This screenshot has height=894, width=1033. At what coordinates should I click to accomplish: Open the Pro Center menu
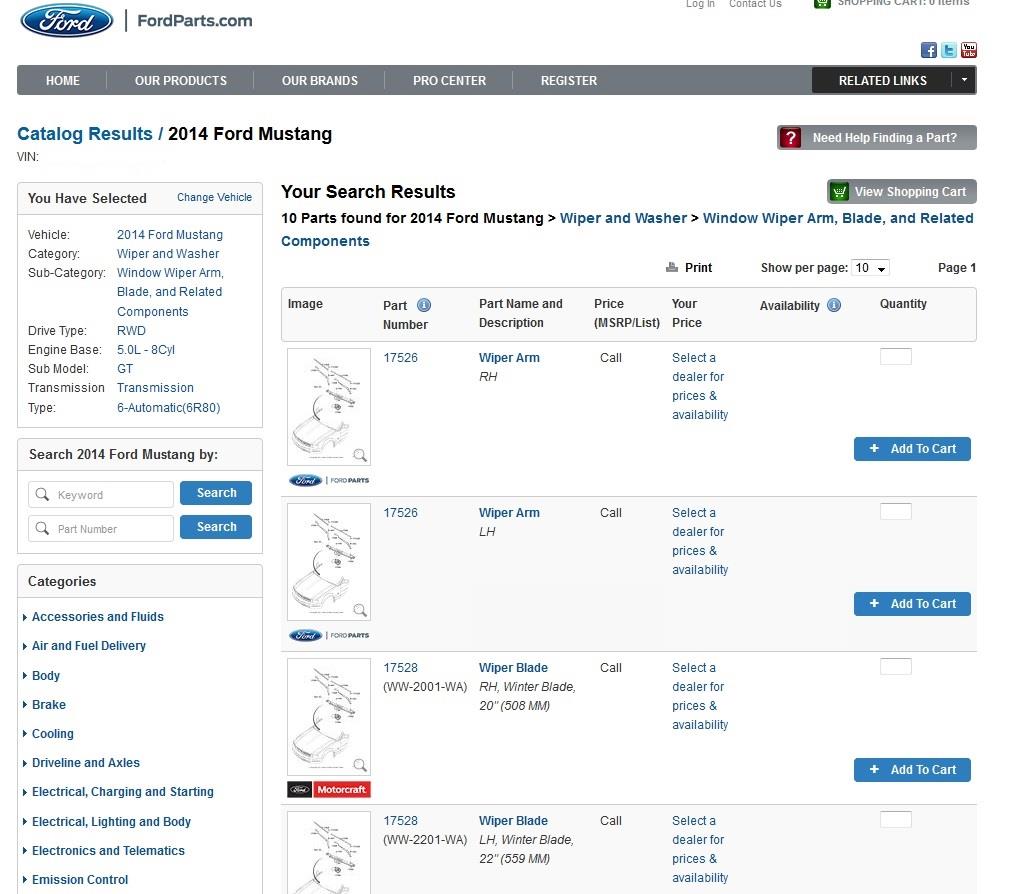coord(449,80)
